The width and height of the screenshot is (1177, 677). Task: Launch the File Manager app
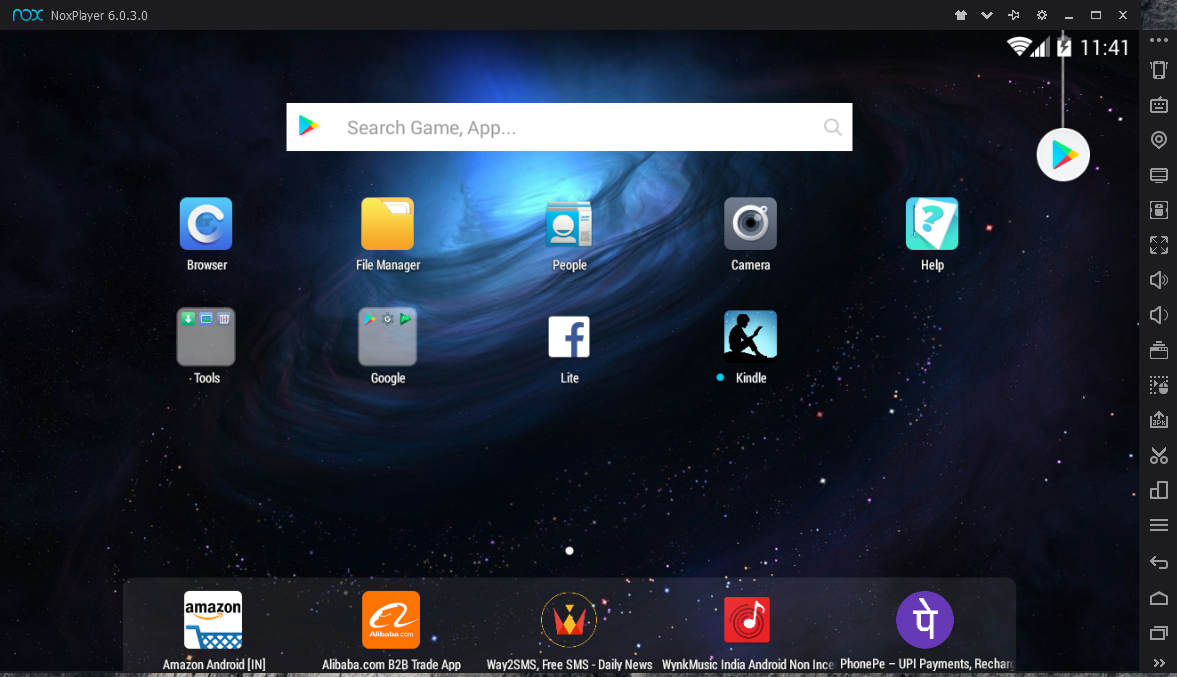[x=387, y=224]
